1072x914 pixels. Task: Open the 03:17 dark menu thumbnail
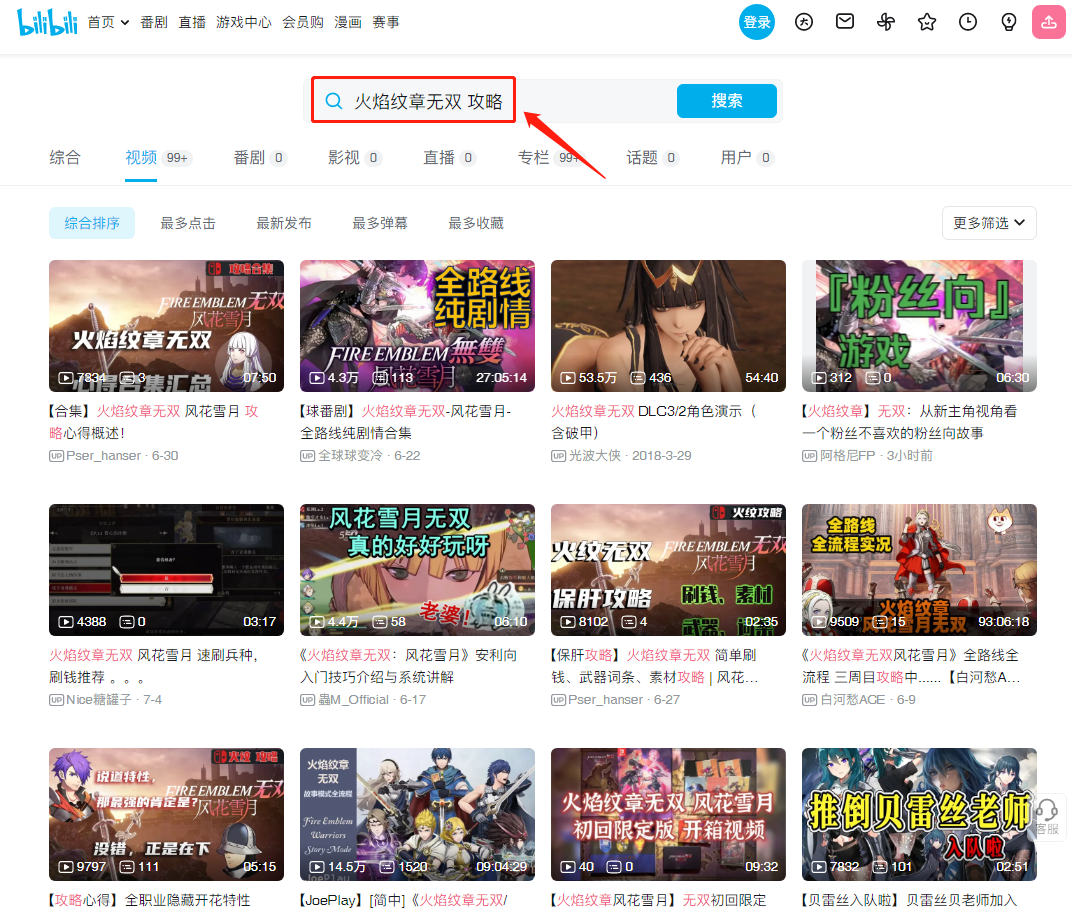(x=166, y=569)
